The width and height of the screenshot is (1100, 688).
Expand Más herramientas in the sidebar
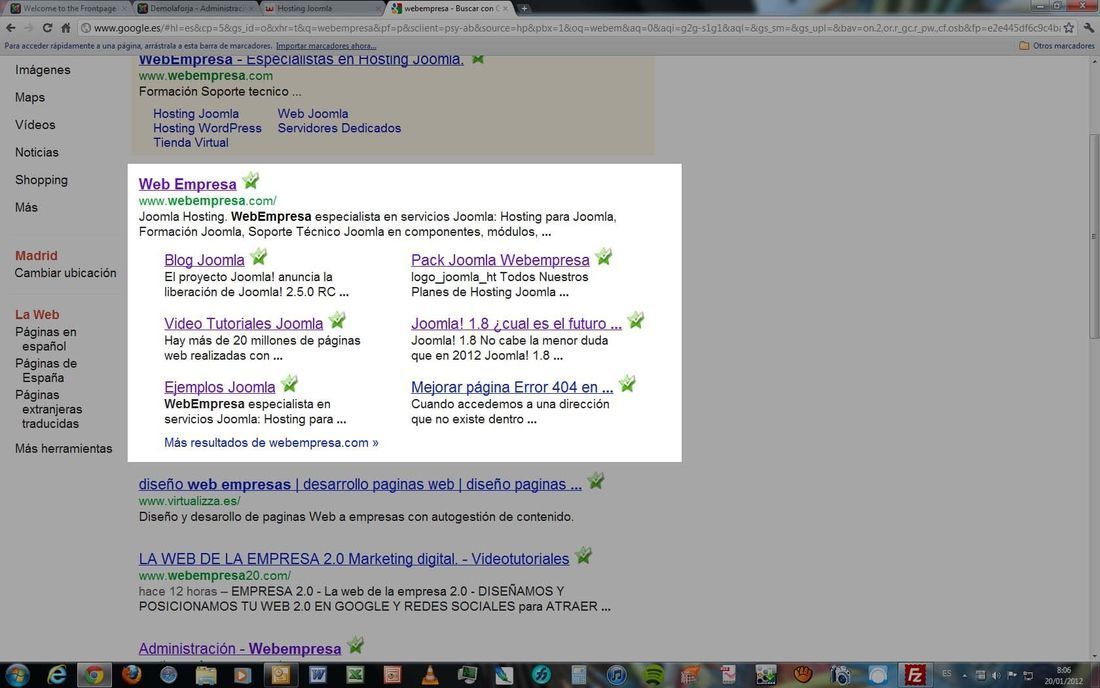pos(63,449)
